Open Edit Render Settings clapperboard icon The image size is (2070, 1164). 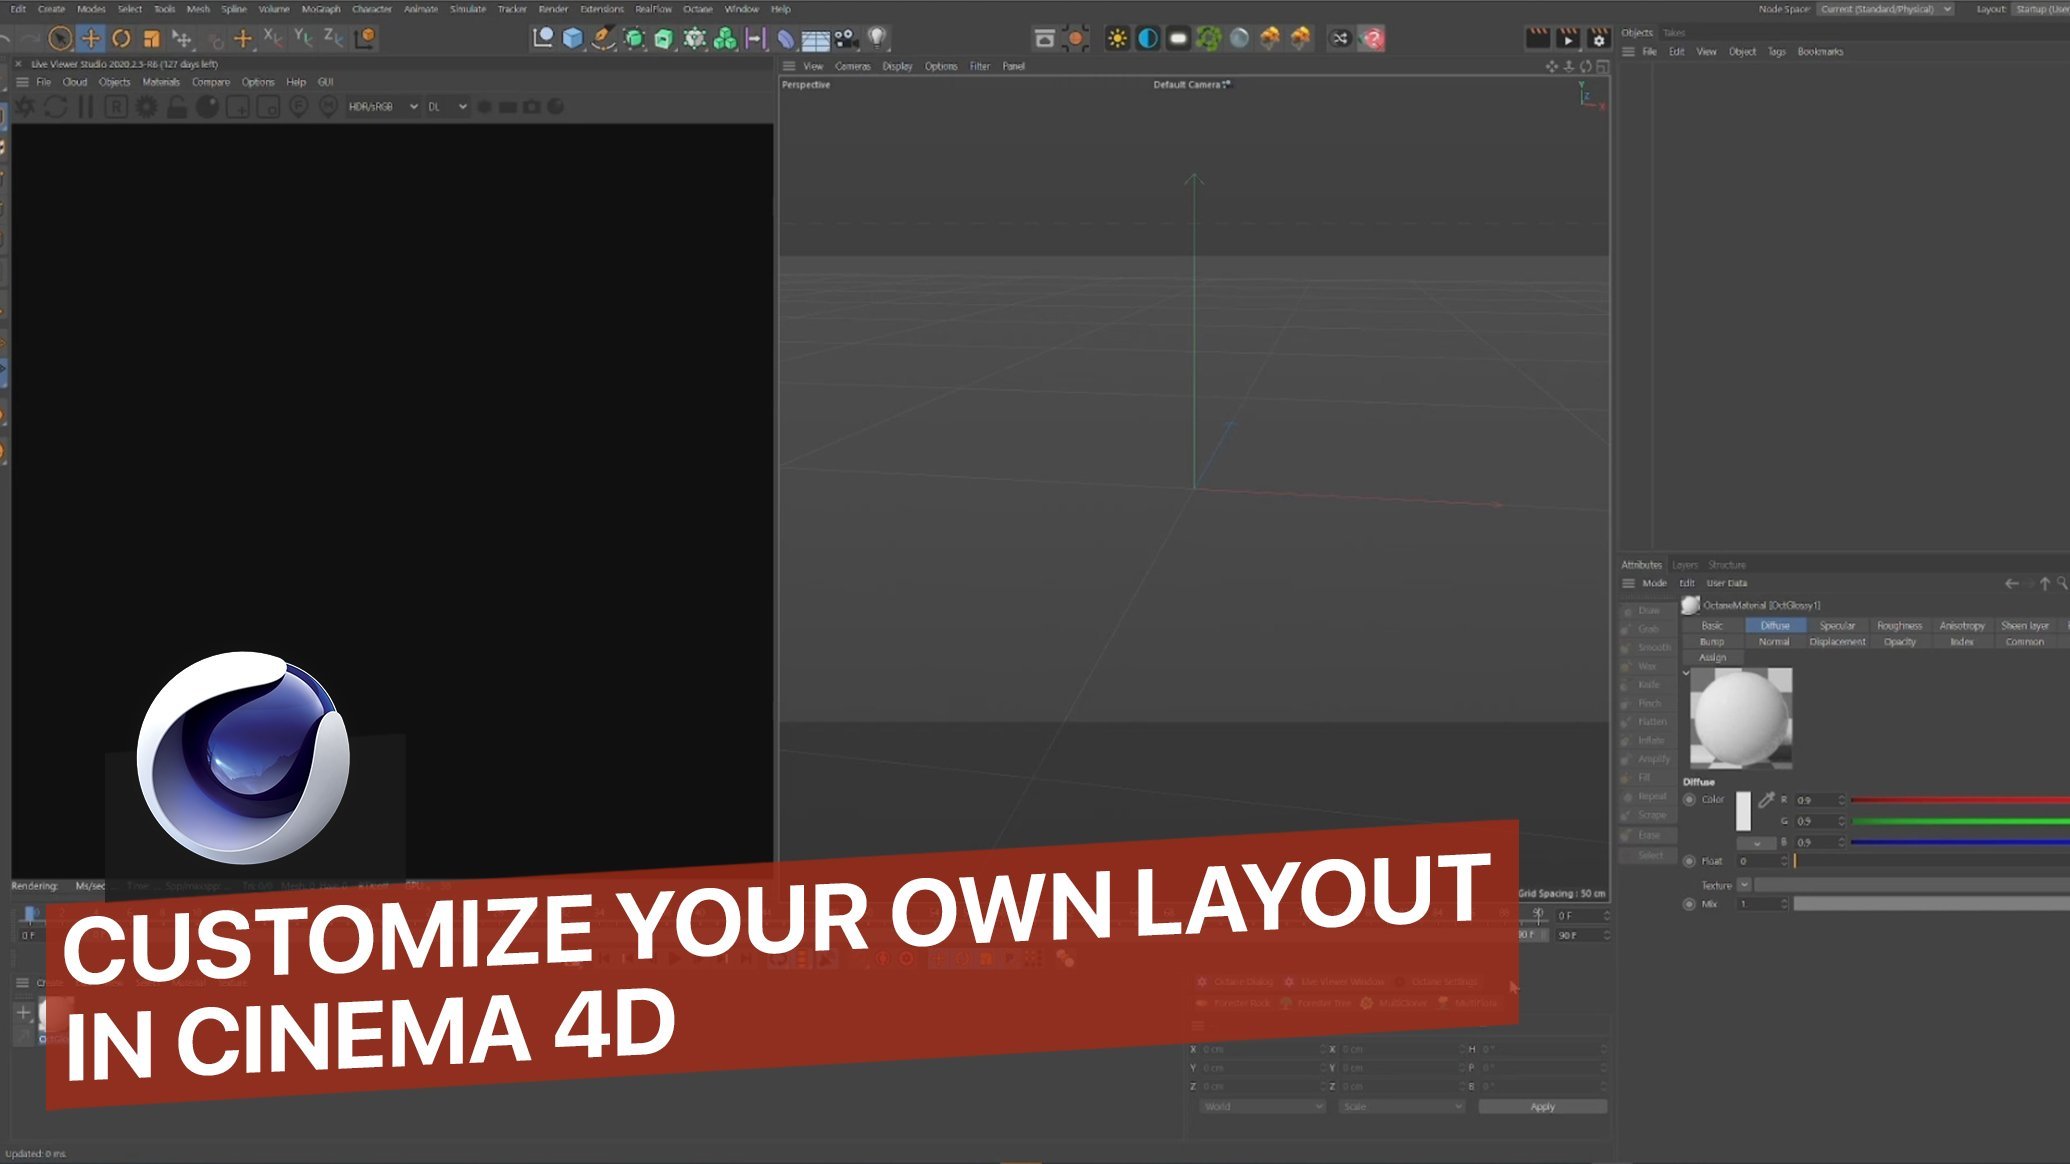click(1598, 38)
